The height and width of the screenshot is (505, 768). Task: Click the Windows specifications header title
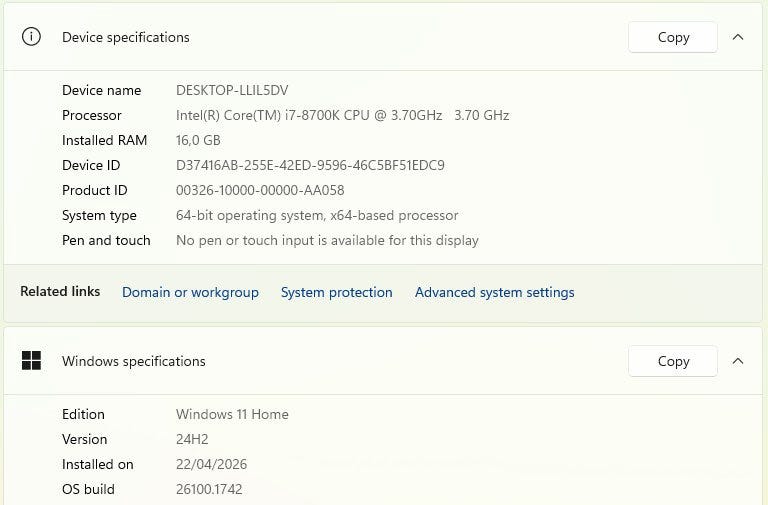[x=133, y=361]
